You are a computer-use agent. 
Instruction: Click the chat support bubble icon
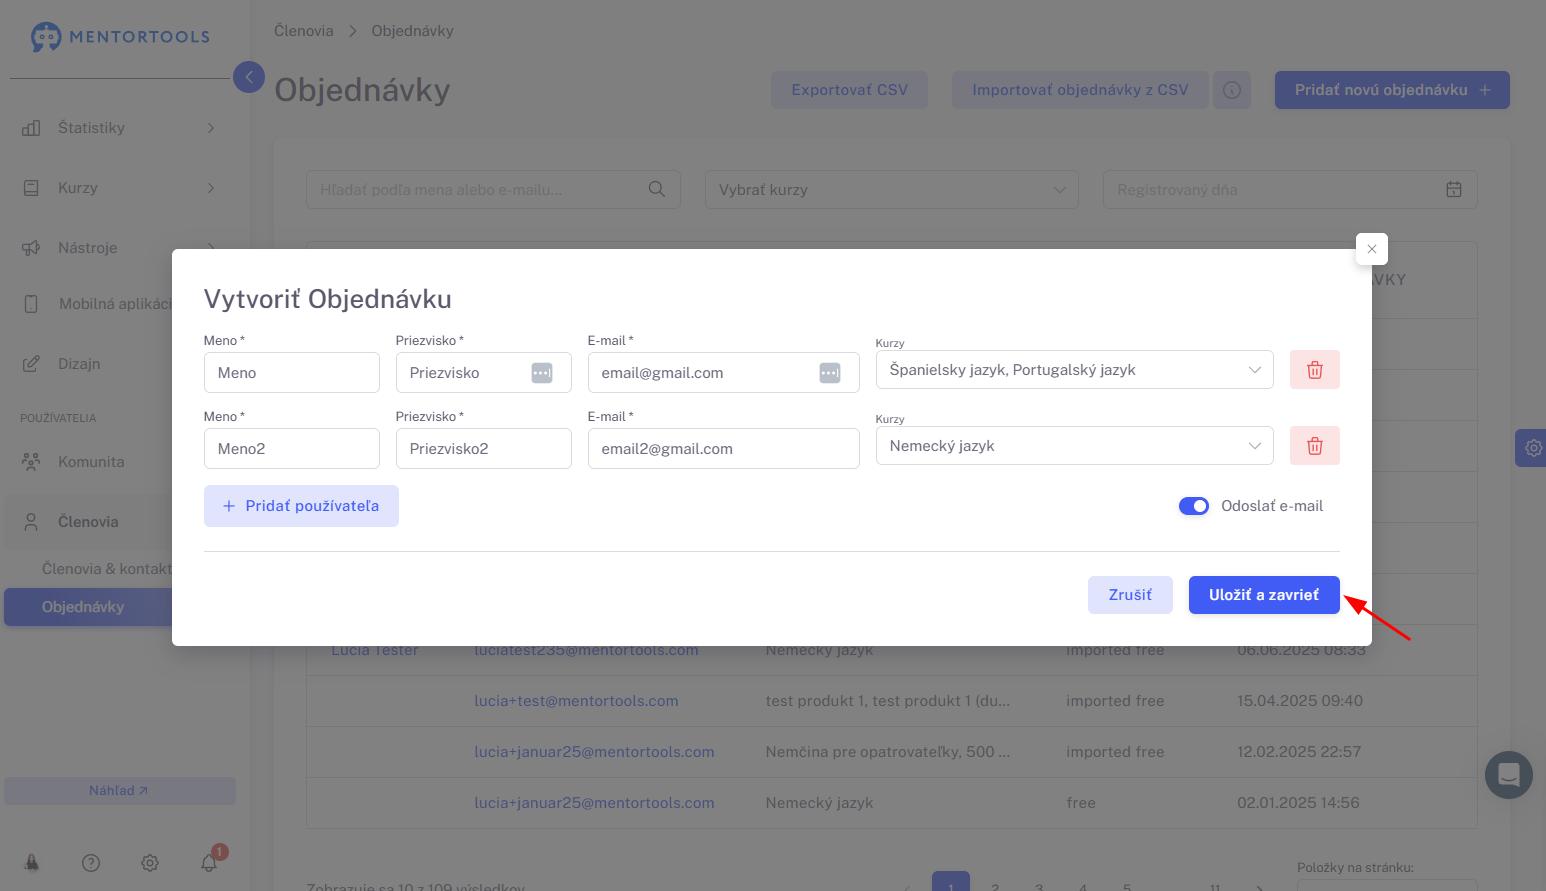pyautogui.click(x=1508, y=775)
